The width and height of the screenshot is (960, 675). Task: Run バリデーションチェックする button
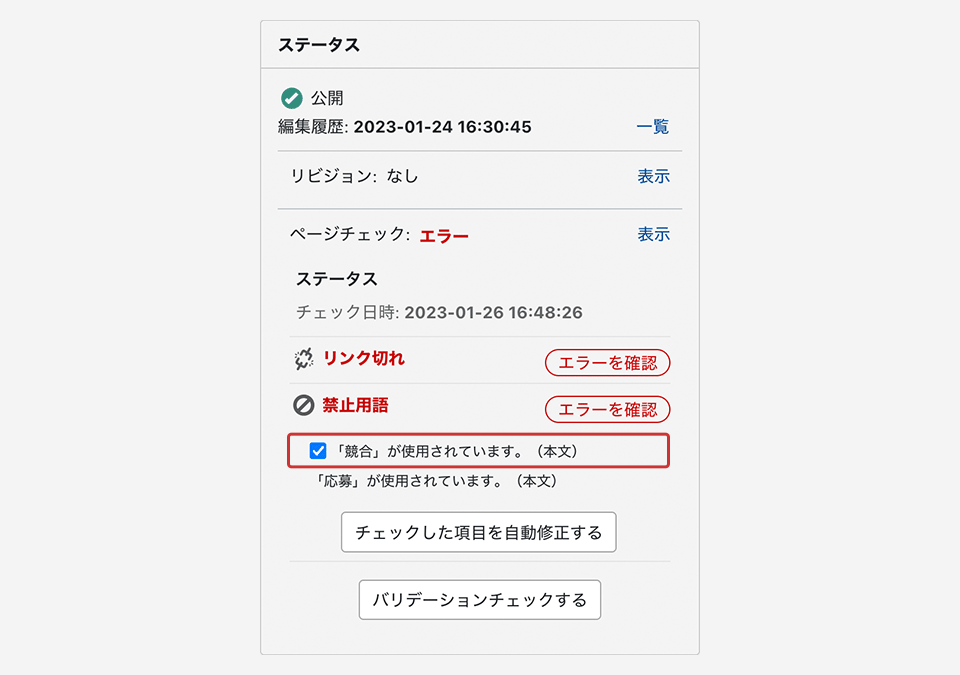(x=479, y=600)
